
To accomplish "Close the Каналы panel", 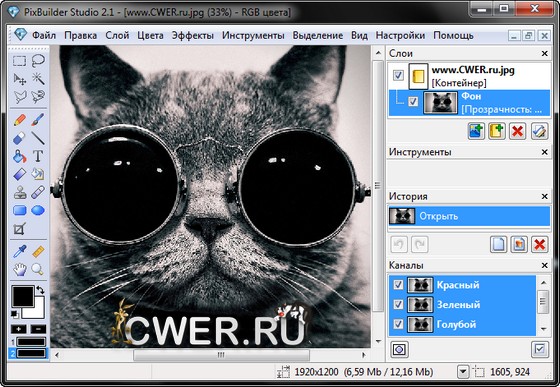I will [545, 265].
